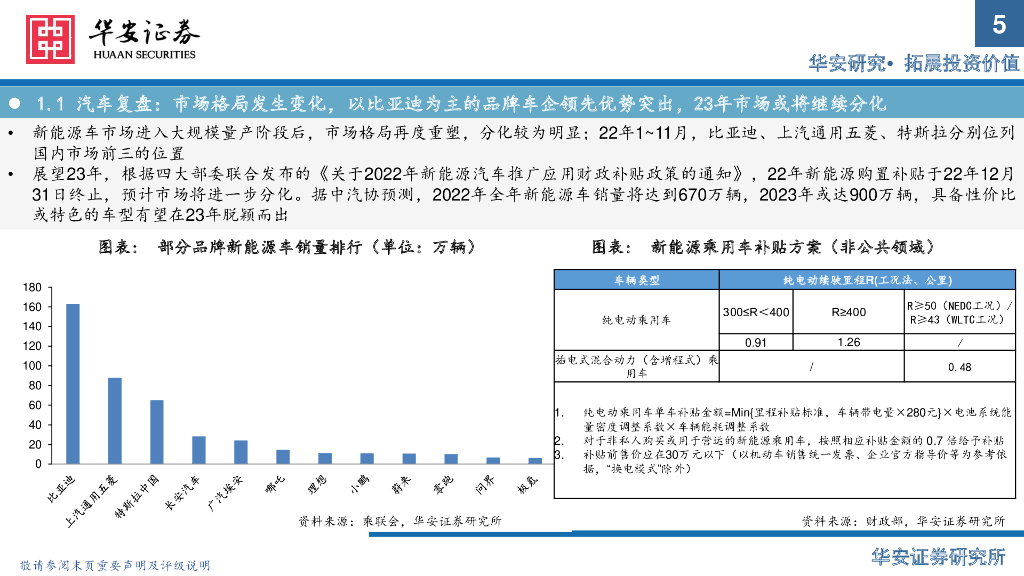
Task: Click the axis label 长安汽车
Action: pos(183,493)
